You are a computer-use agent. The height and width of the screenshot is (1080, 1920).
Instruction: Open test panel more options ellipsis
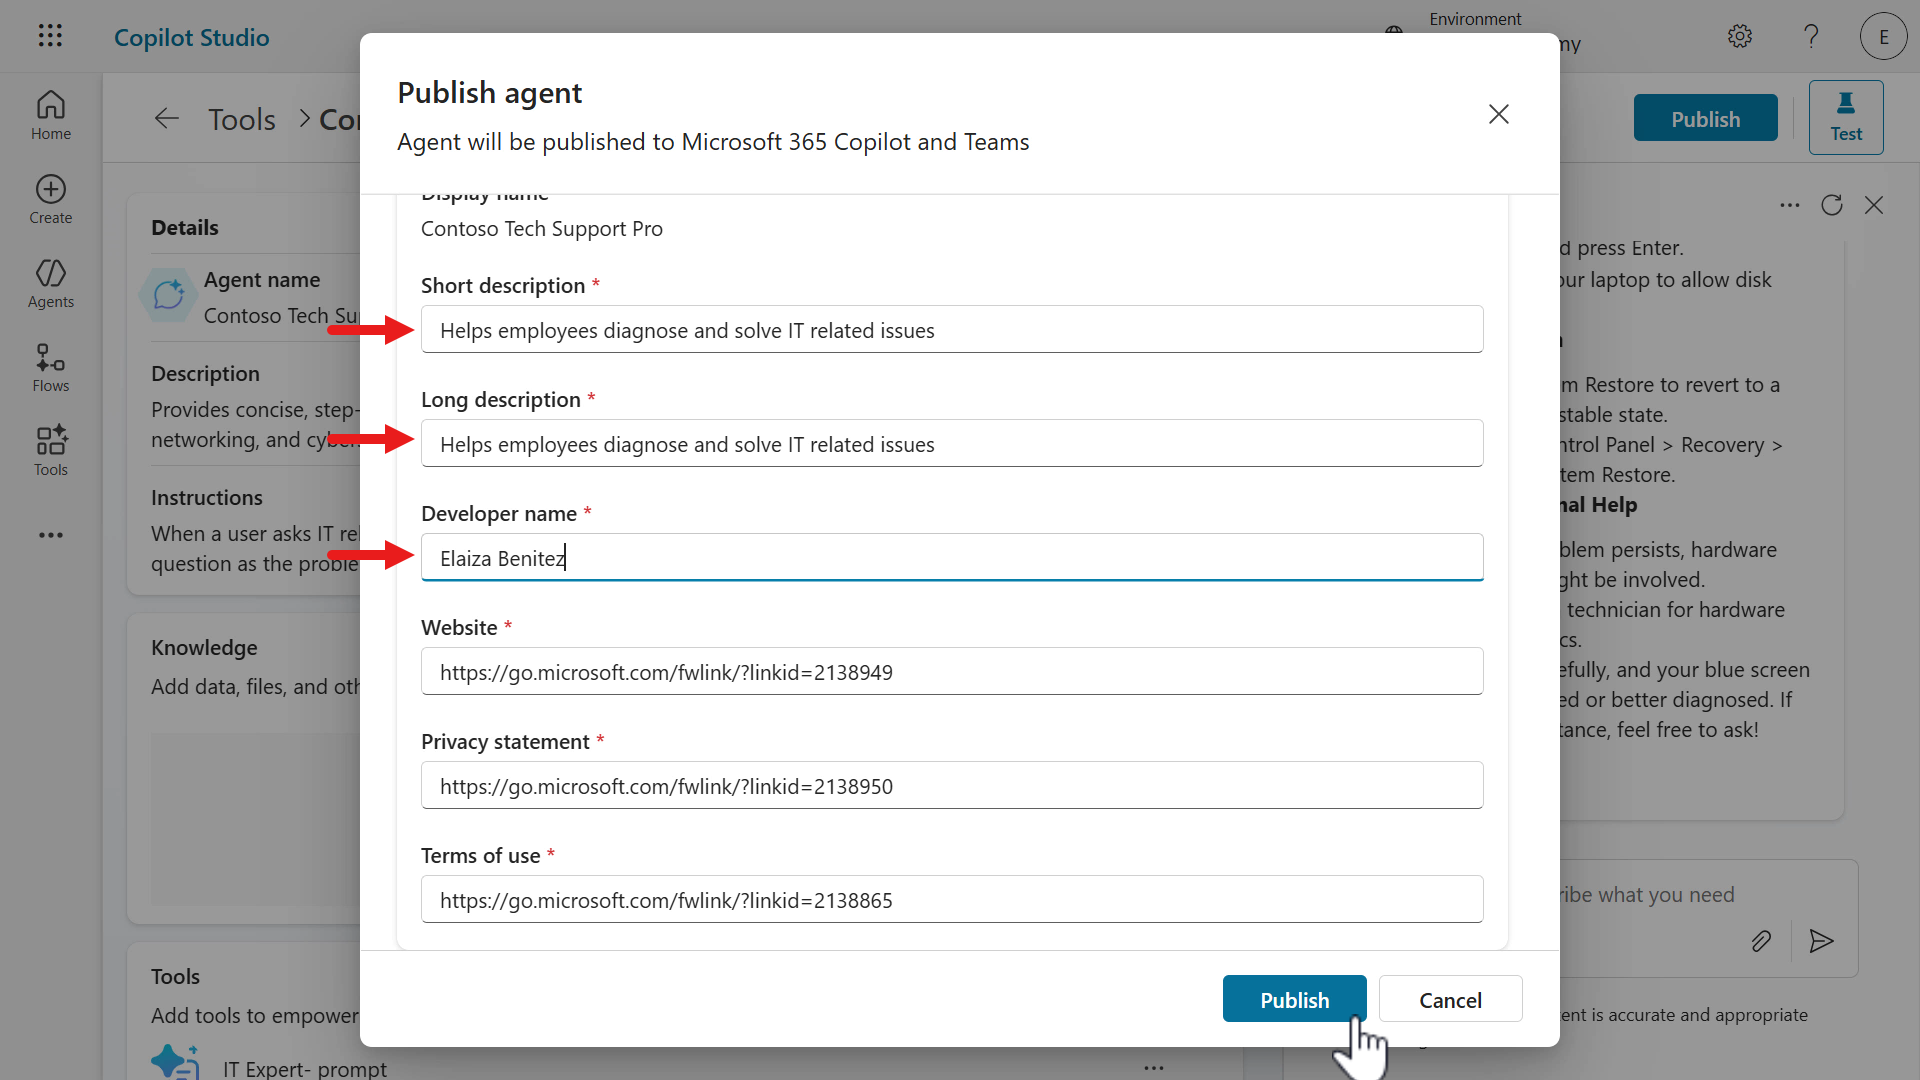coord(1789,205)
